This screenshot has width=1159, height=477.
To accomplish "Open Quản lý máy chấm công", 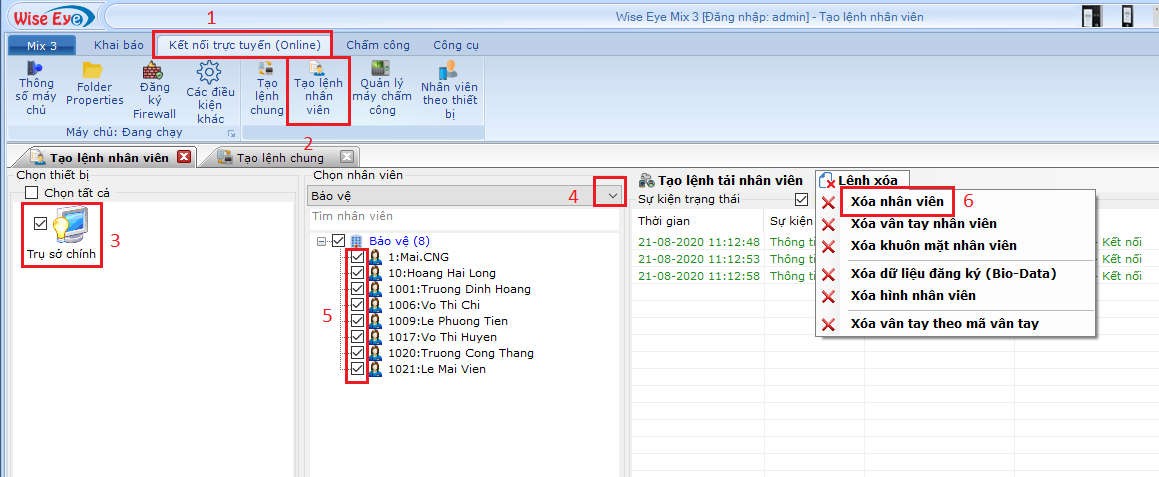I will click(x=381, y=88).
